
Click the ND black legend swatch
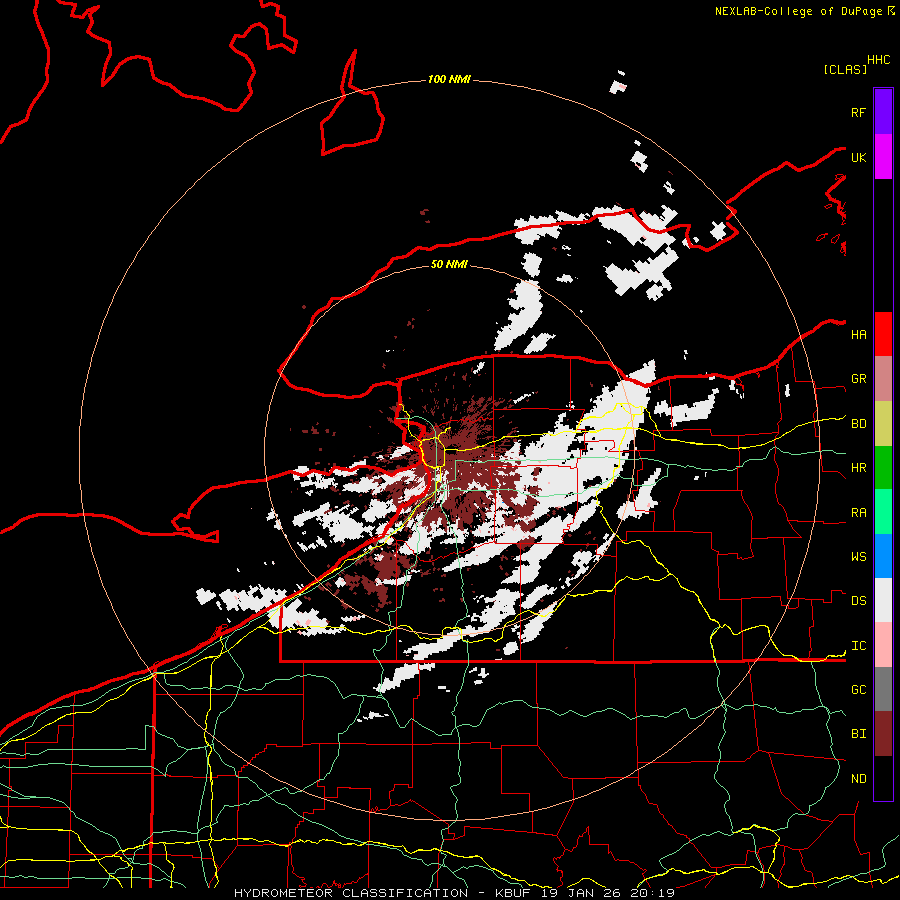pyautogui.click(x=883, y=778)
